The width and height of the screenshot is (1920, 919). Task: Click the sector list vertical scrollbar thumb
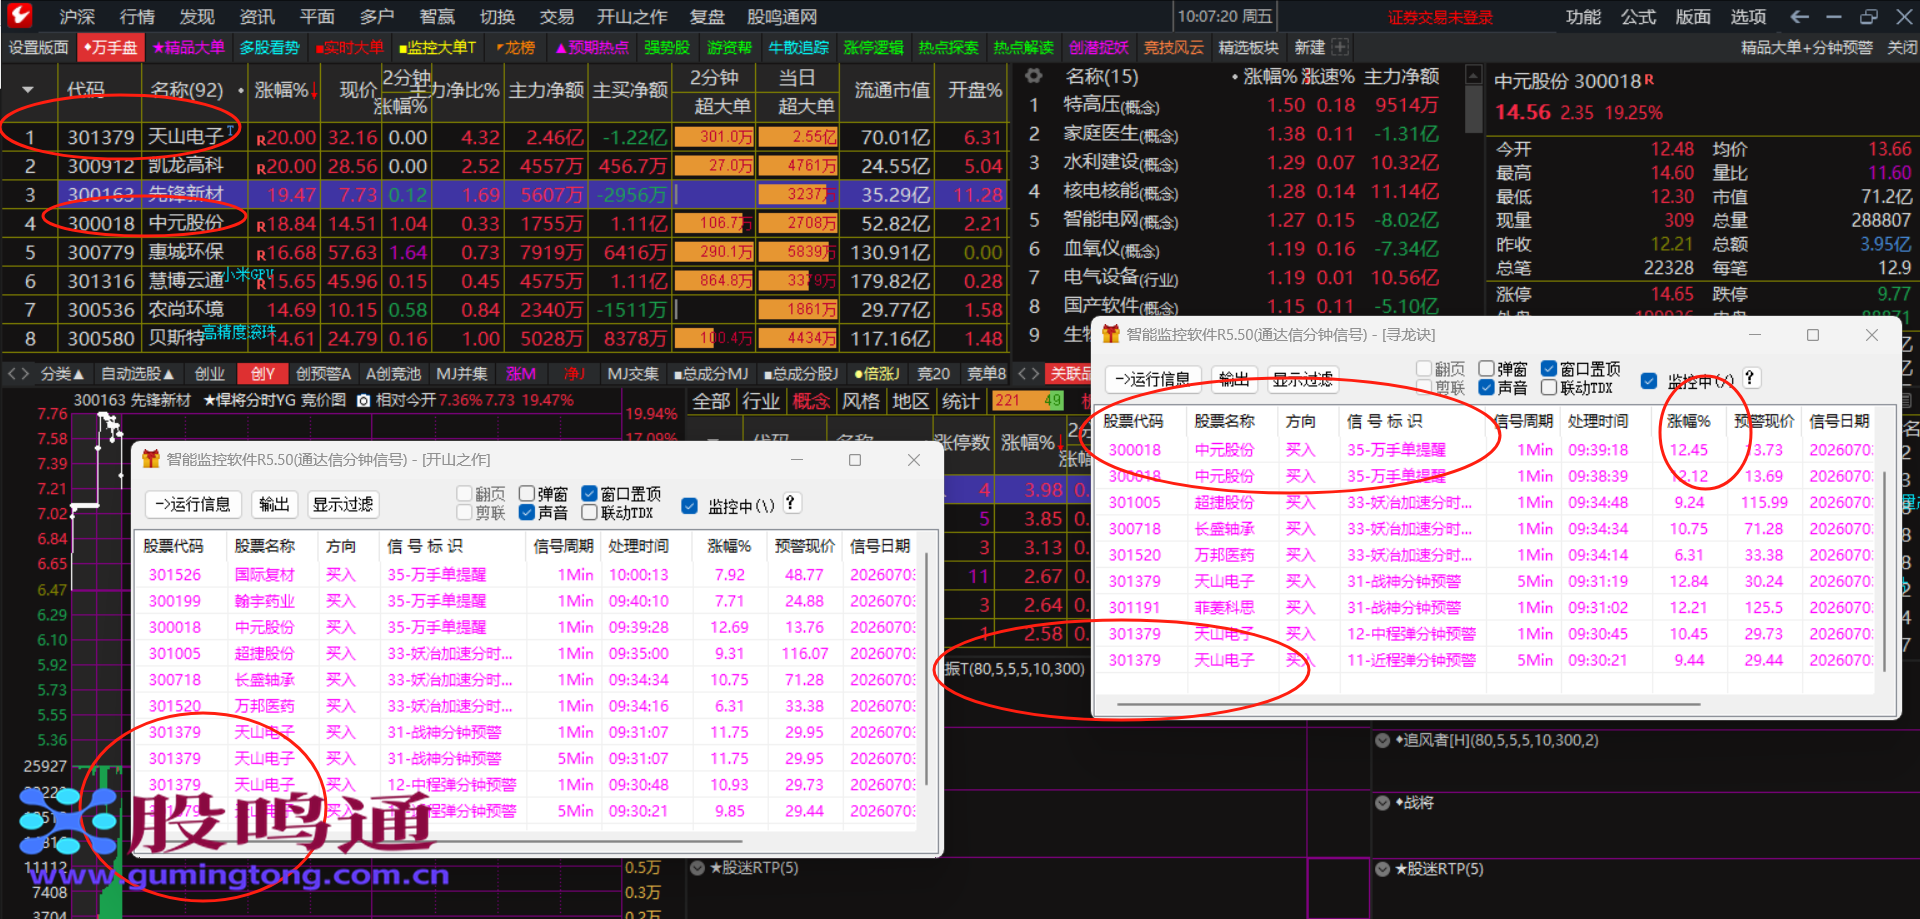[x=1473, y=109]
